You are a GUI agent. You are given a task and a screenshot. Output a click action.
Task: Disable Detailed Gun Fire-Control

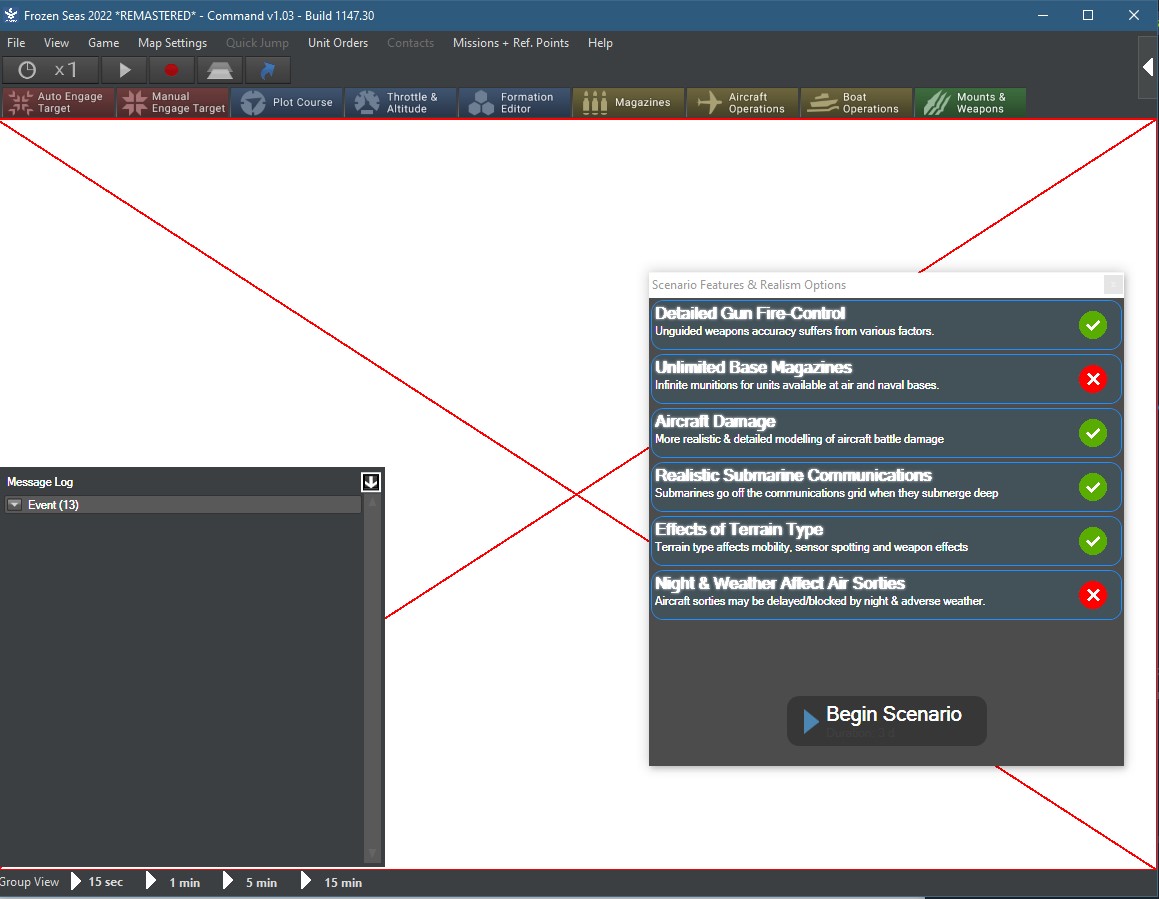pyautogui.click(x=1093, y=325)
